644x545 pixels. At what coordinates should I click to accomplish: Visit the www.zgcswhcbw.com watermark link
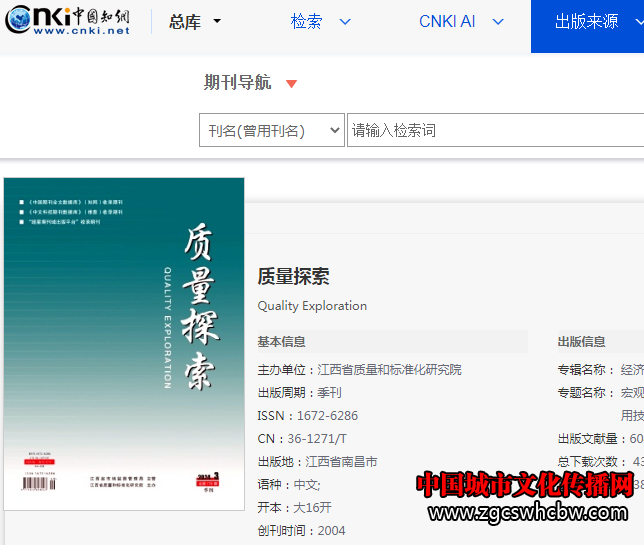point(530,514)
